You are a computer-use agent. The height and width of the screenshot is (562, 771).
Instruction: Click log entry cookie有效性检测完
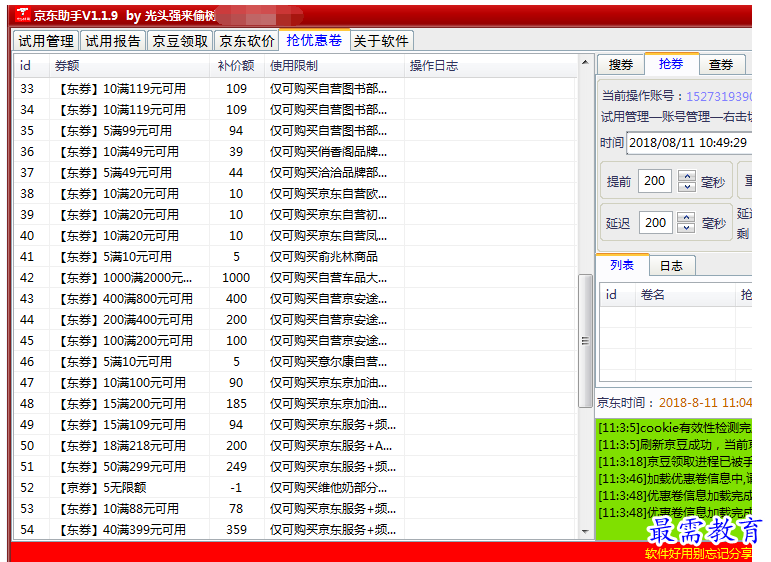(x=675, y=428)
